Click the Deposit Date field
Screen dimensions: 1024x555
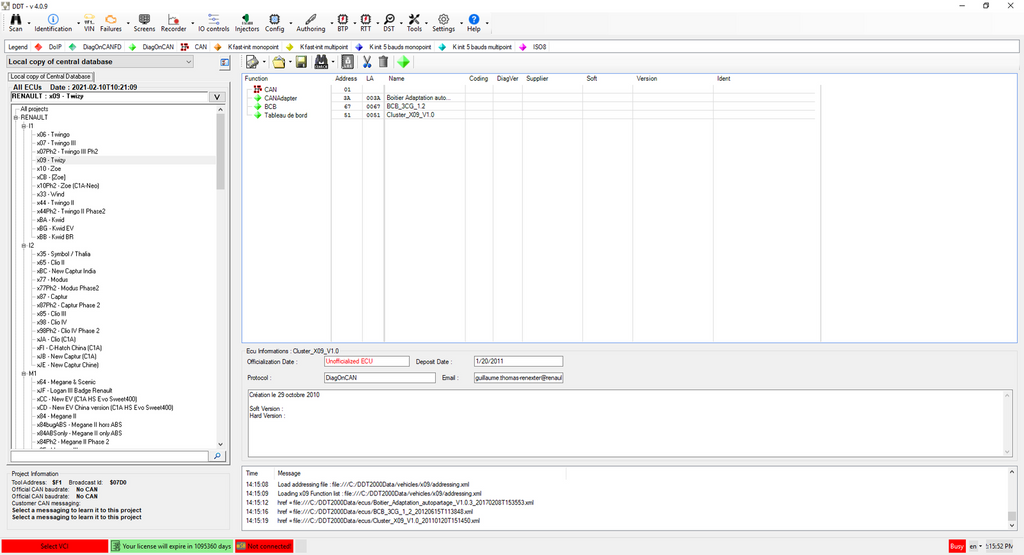pyautogui.click(x=519, y=361)
